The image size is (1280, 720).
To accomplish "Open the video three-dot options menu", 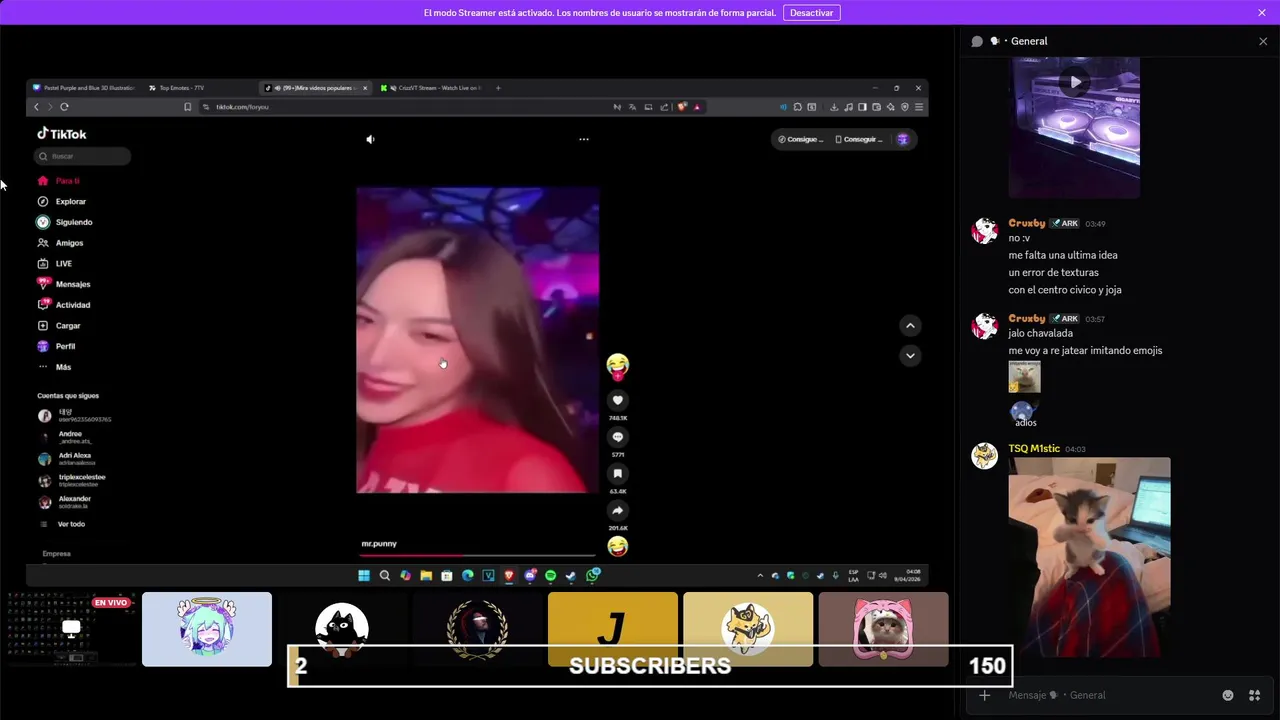I will tap(584, 140).
